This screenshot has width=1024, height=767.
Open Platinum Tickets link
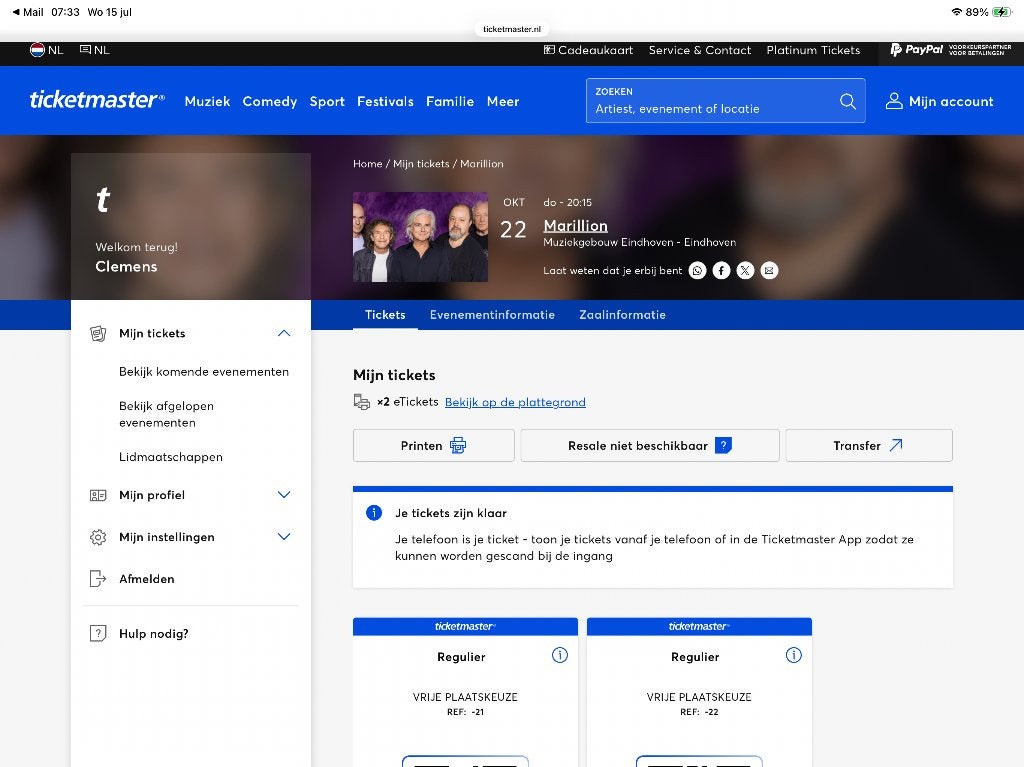[x=813, y=50]
